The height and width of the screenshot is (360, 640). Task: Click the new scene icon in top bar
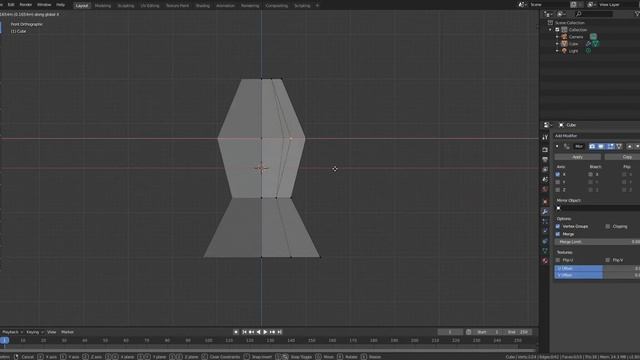[x=573, y=4]
